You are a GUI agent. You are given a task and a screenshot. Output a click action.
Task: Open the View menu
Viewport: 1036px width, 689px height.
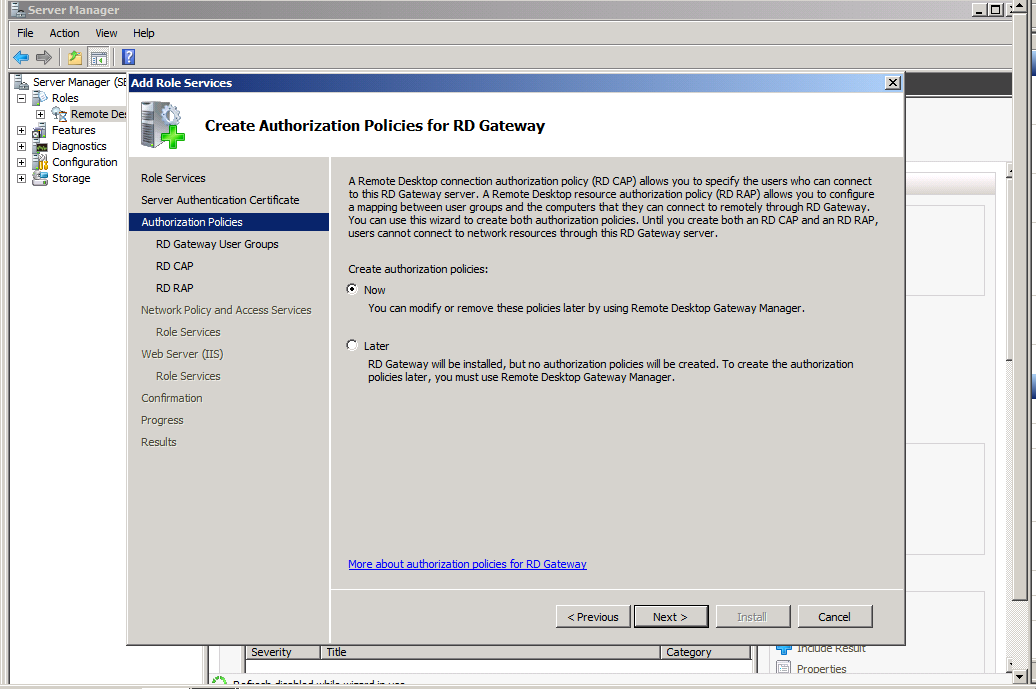click(x=106, y=33)
